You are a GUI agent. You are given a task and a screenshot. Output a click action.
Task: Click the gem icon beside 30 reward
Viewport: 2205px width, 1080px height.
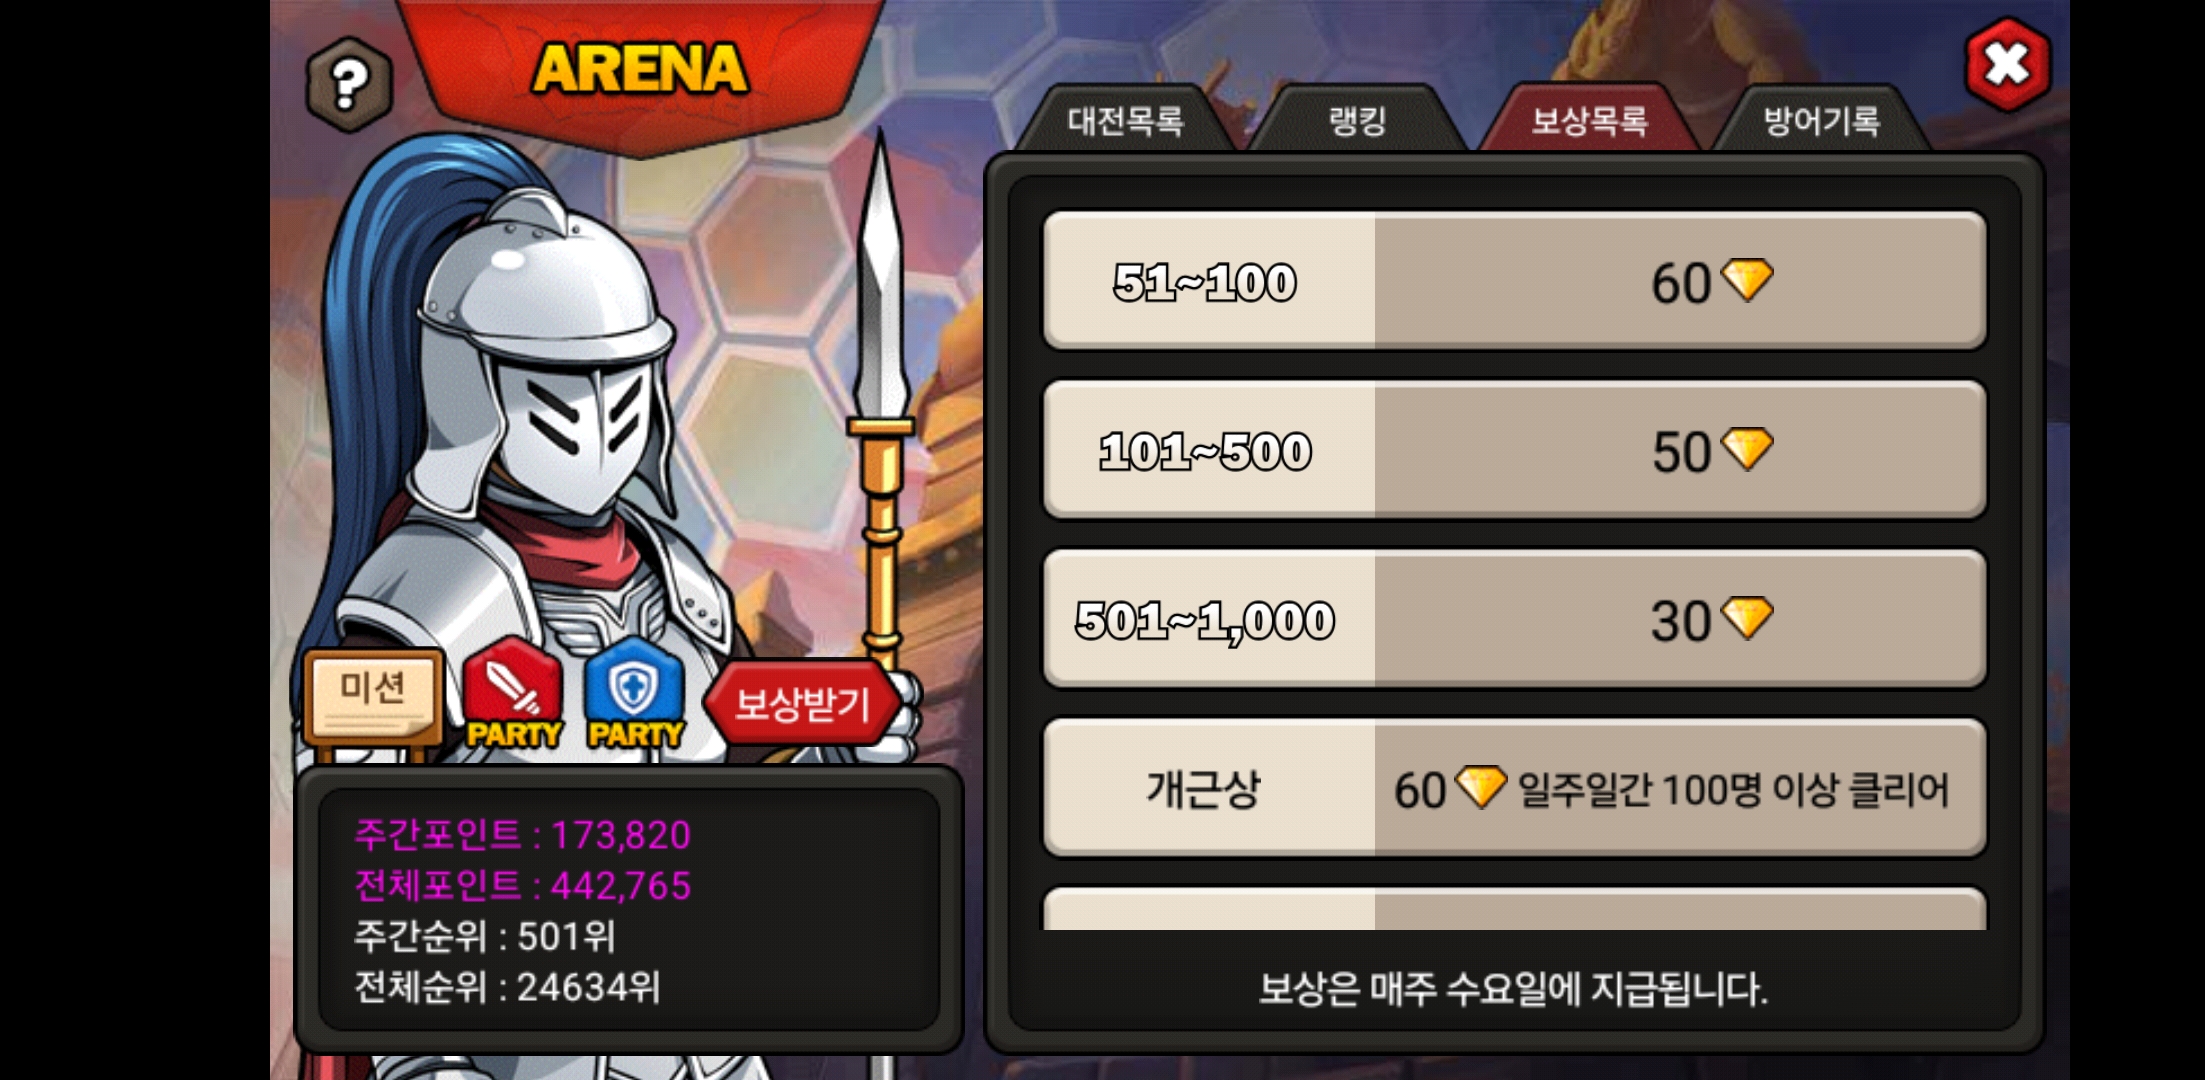point(1747,618)
